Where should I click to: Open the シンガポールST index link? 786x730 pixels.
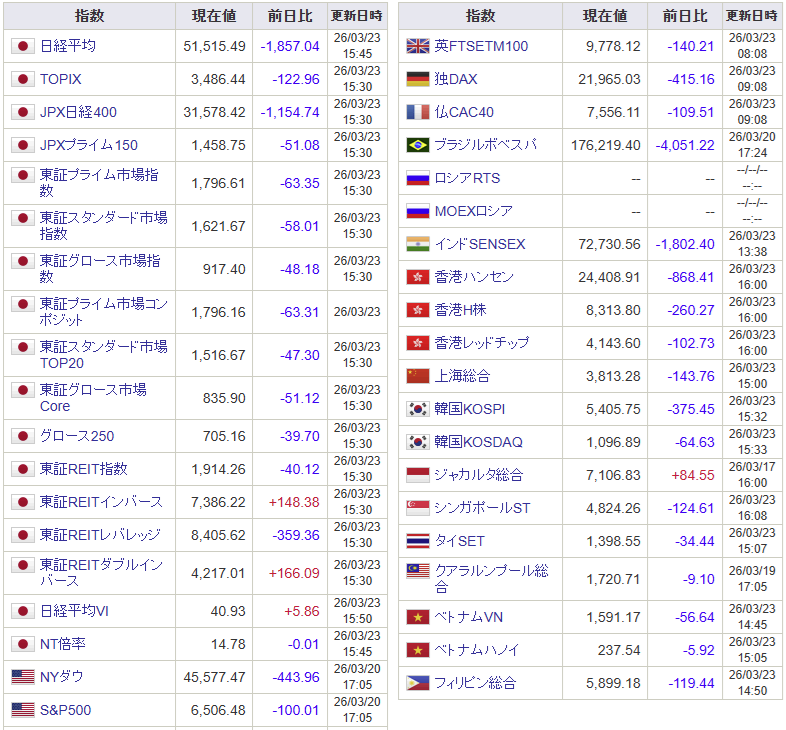click(482, 508)
